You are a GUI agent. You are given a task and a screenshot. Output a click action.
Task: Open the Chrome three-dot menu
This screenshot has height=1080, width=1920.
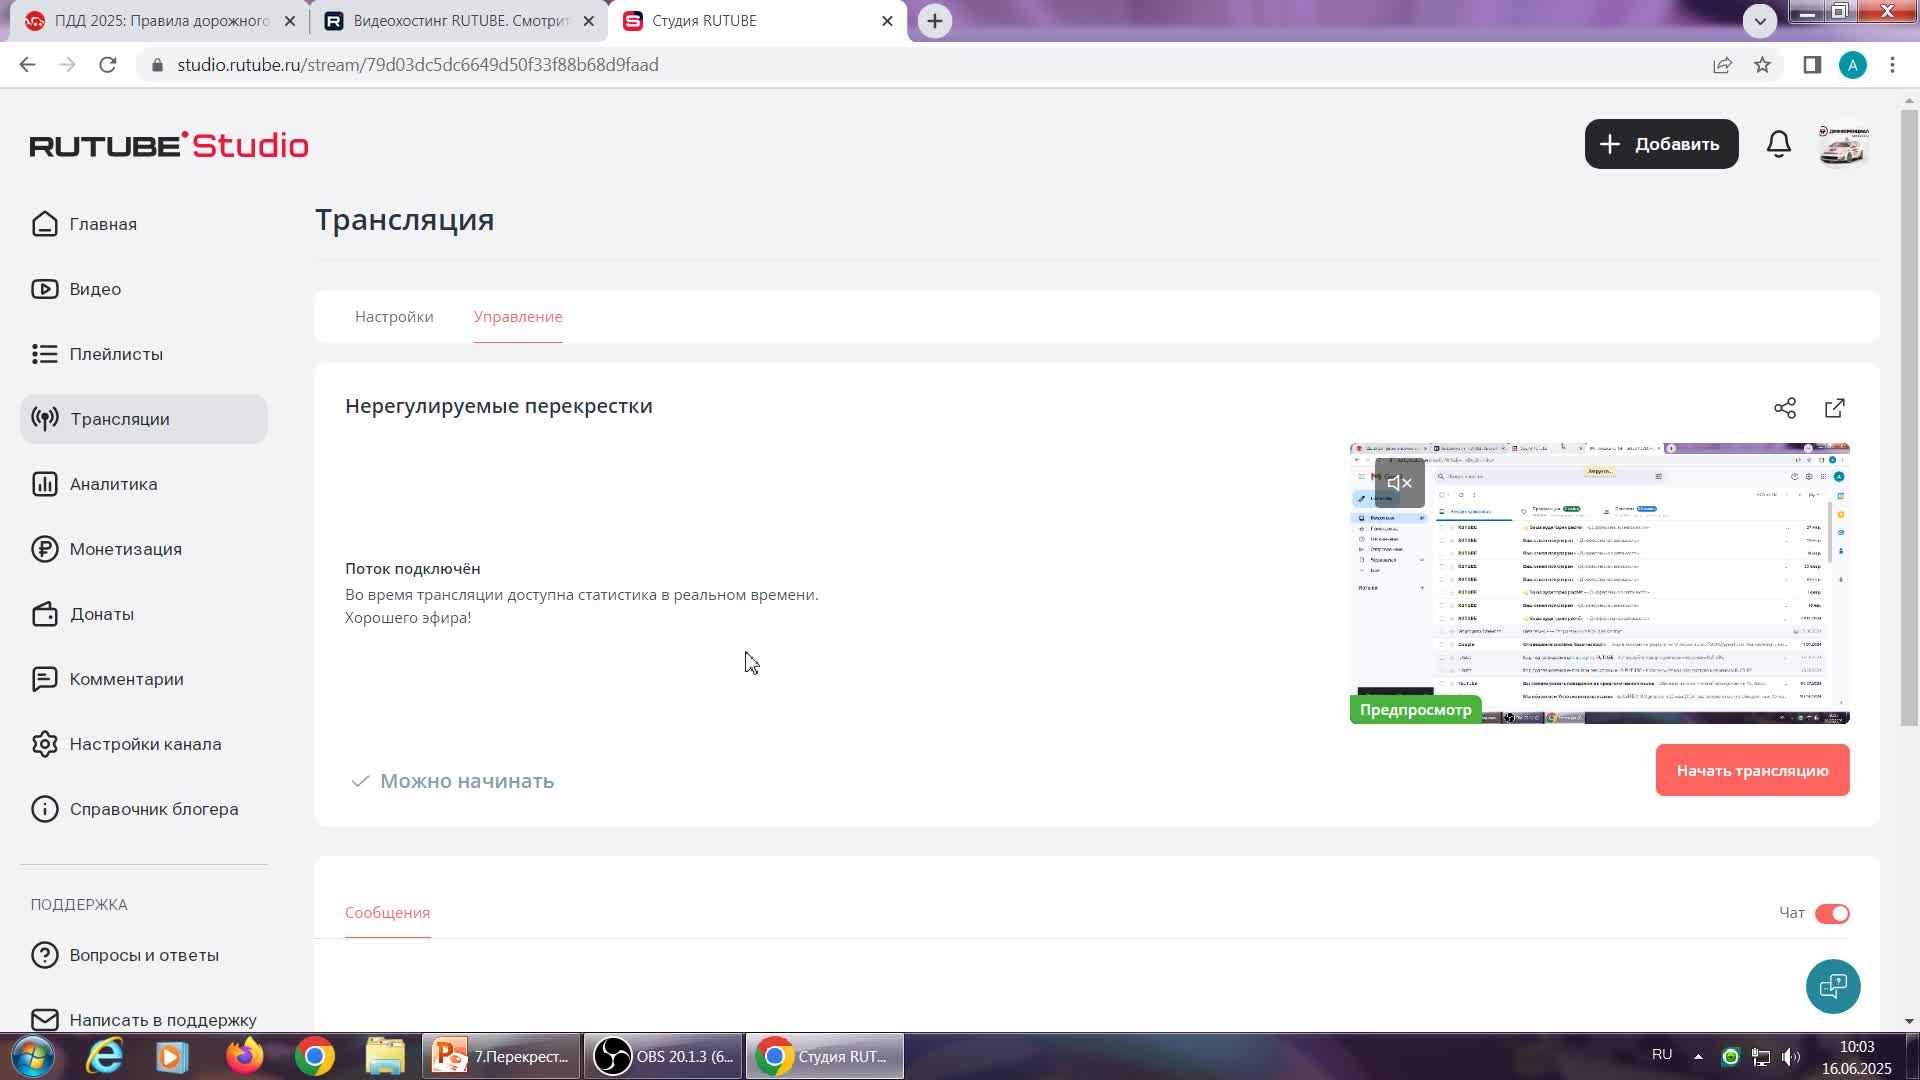point(1892,65)
